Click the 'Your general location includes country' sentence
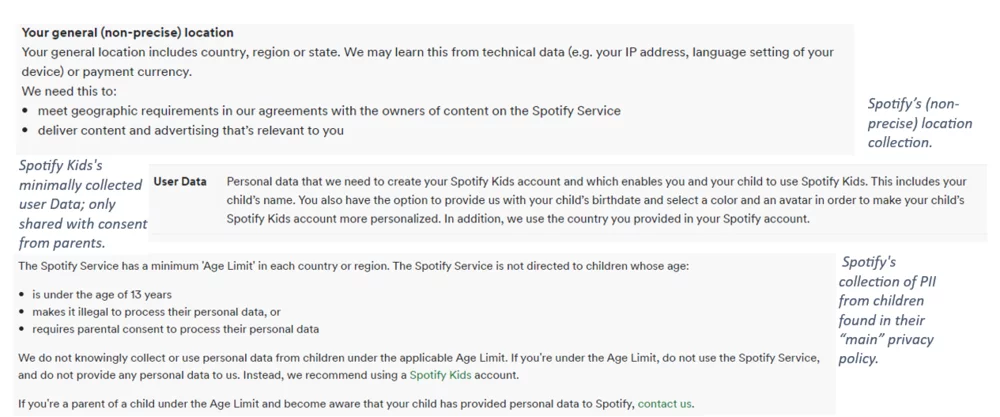The width and height of the screenshot is (1000, 417). [x=427, y=52]
